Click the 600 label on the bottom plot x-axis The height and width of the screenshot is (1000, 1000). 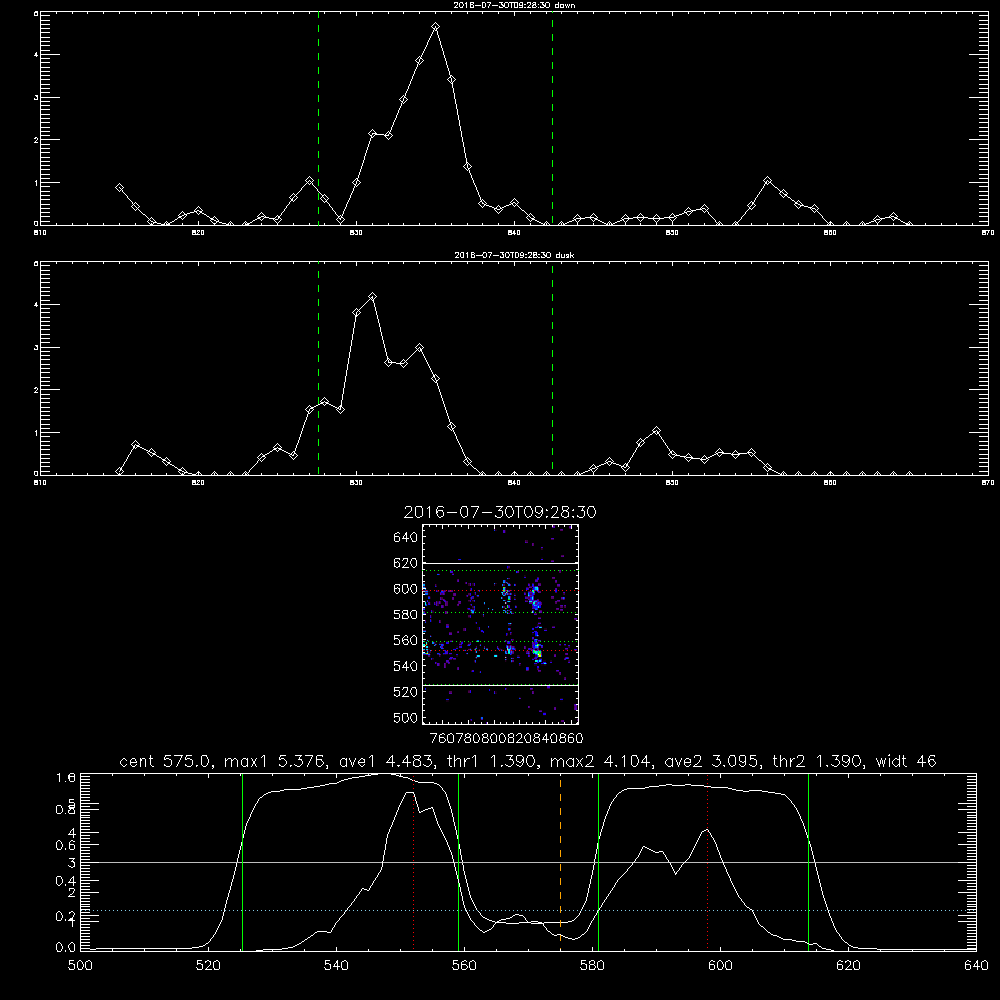(720, 966)
